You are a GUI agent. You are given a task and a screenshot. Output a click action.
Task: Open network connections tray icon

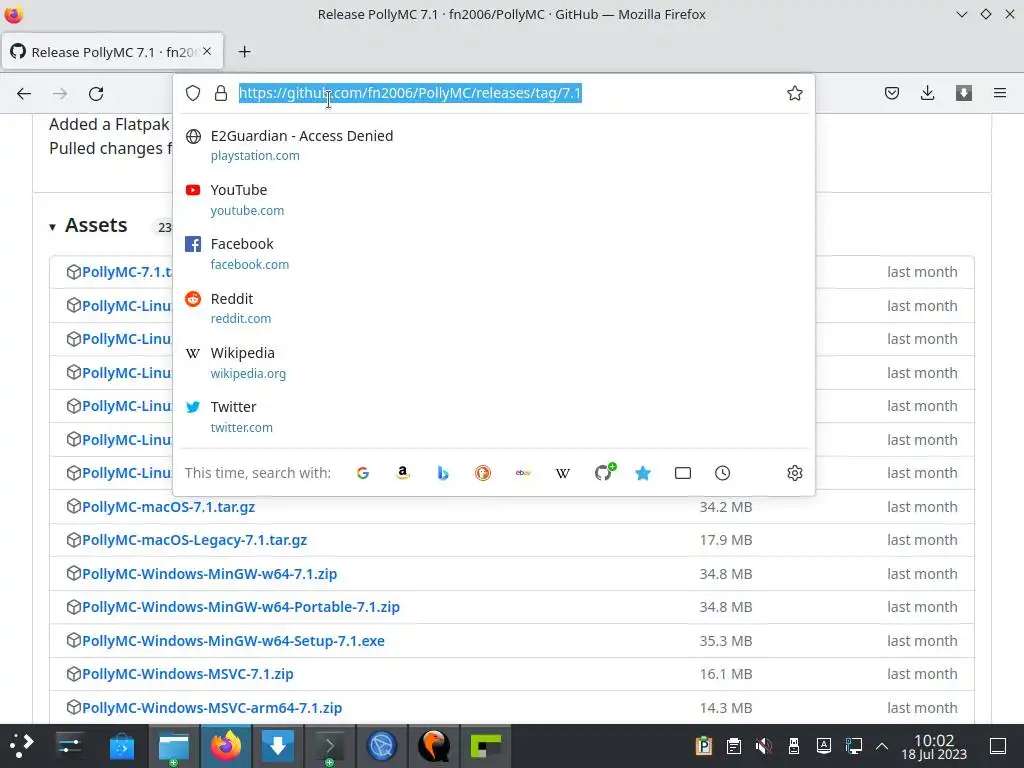coord(854,746)
